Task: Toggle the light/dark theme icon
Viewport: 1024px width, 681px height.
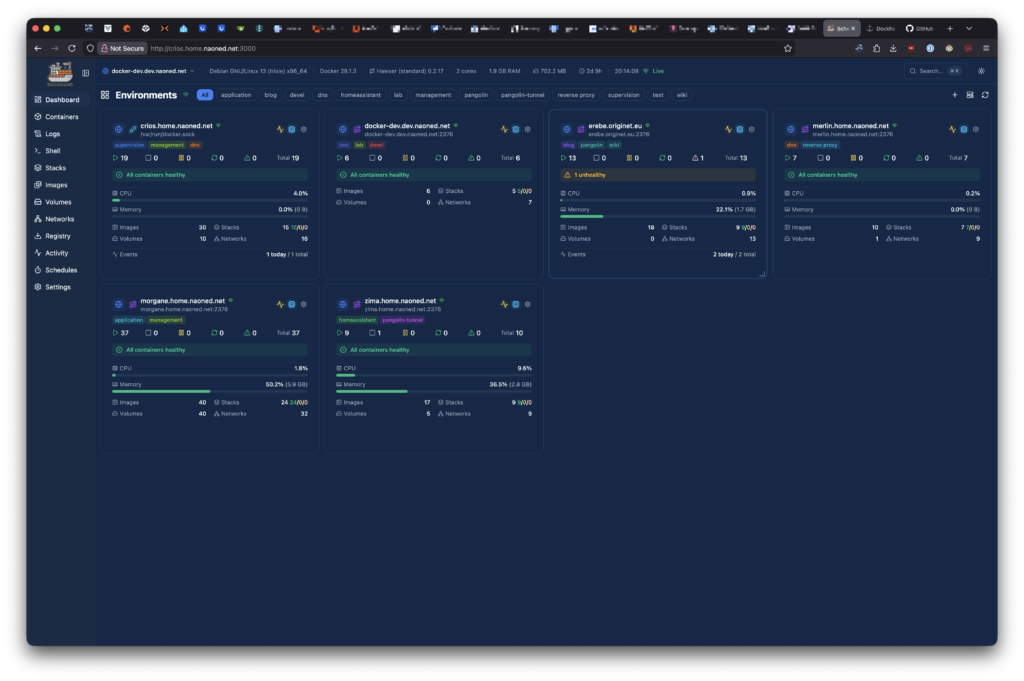Action: pos(981,71)
